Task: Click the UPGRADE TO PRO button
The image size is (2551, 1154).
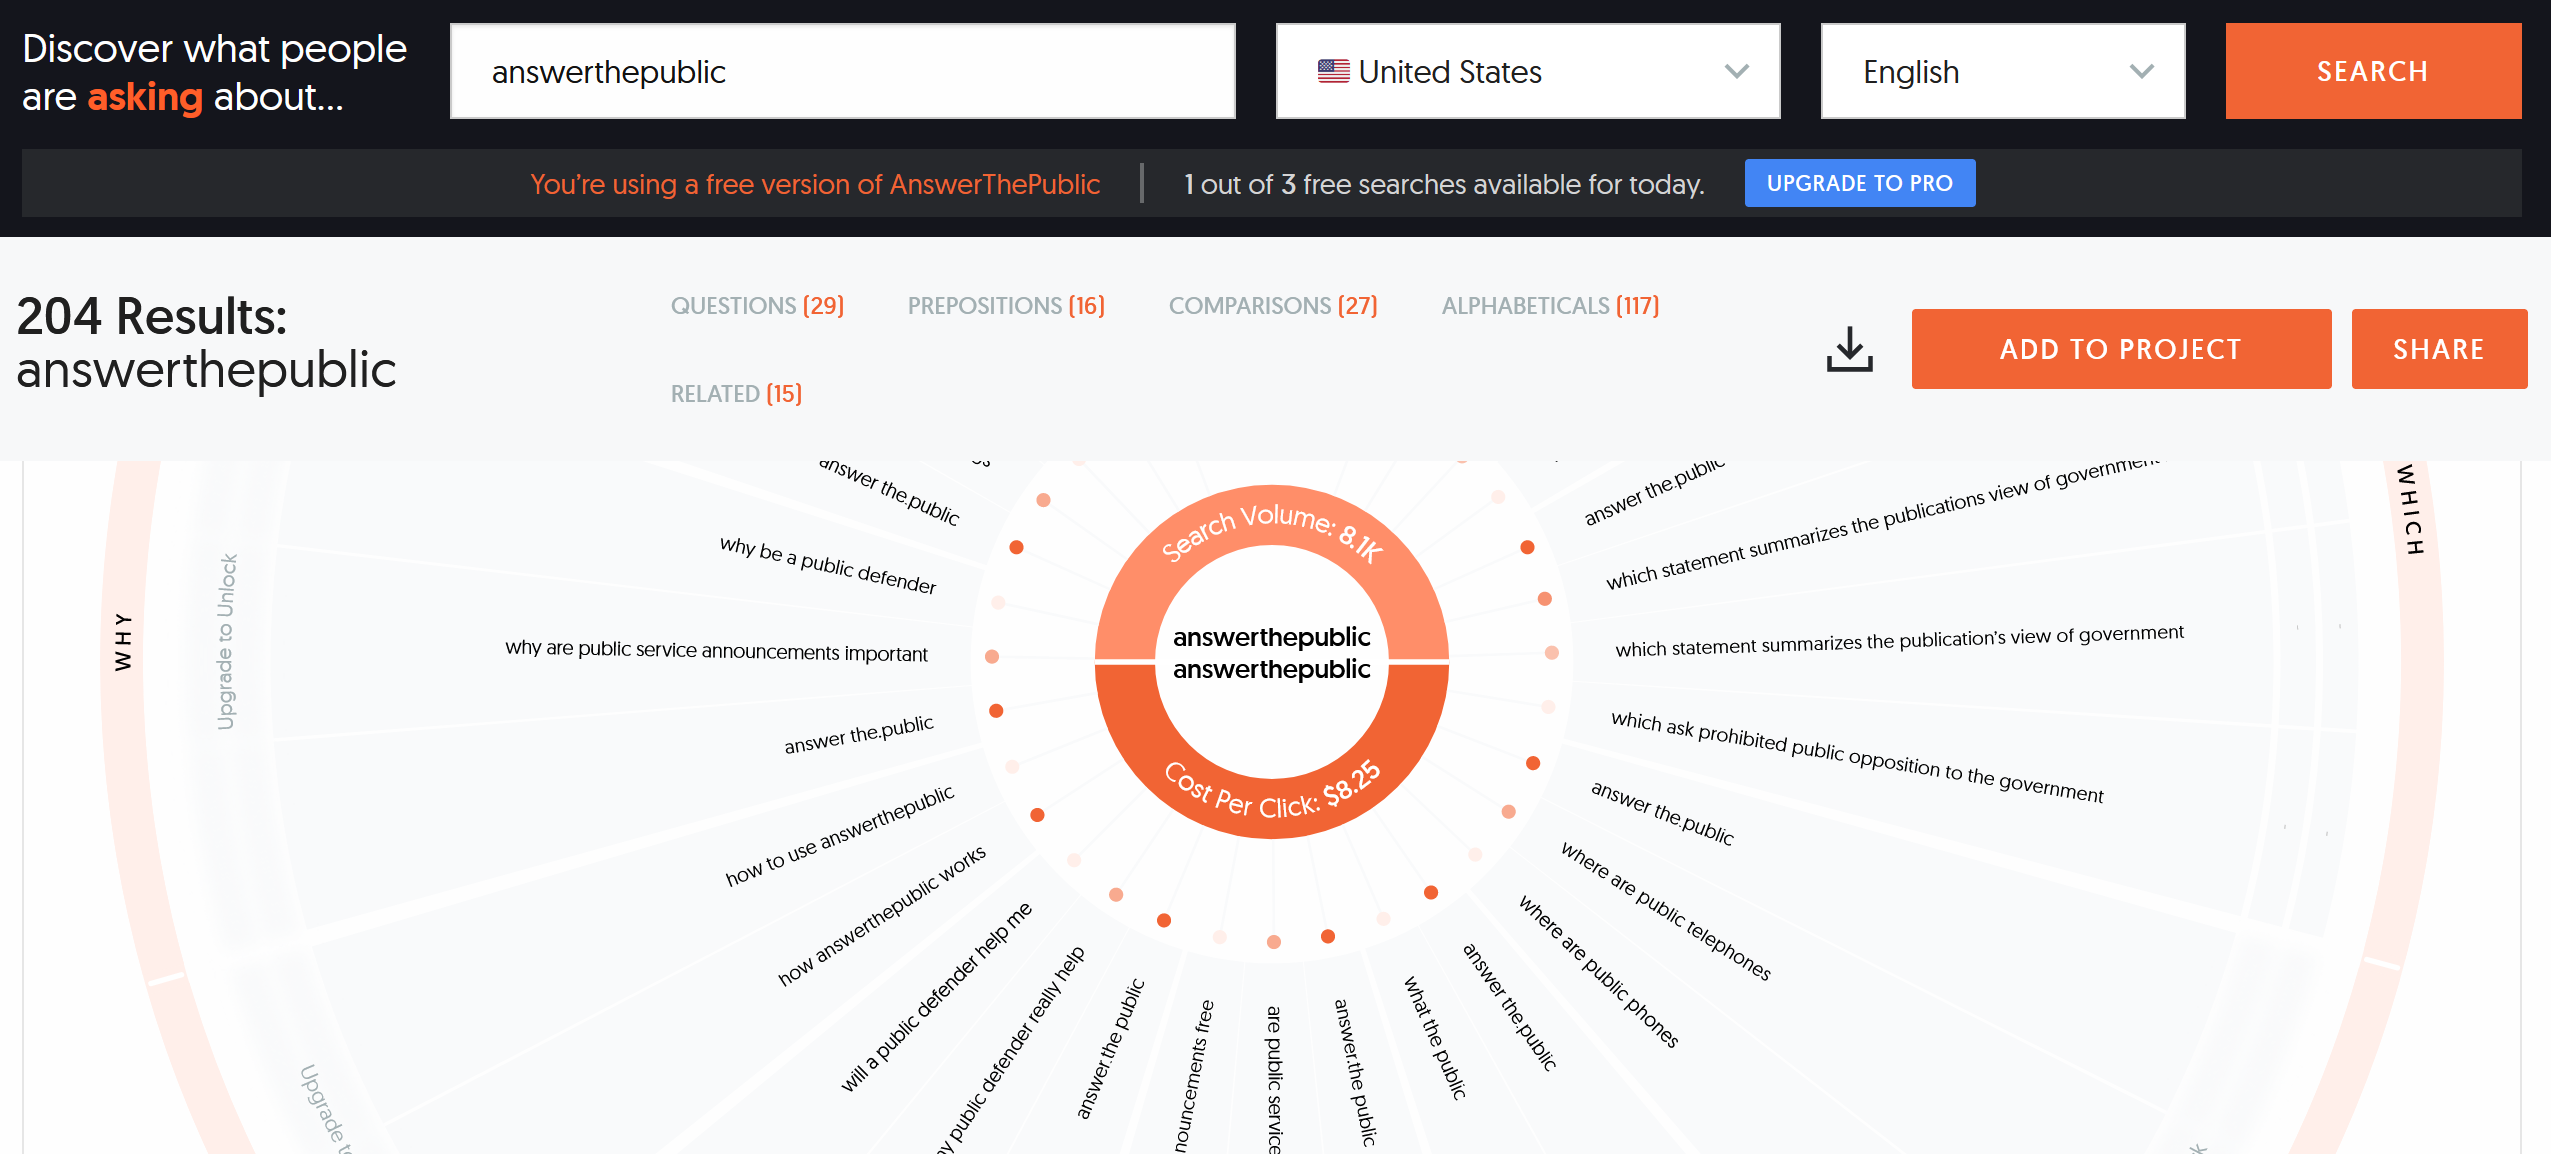Action: (x=1860, y=183)
